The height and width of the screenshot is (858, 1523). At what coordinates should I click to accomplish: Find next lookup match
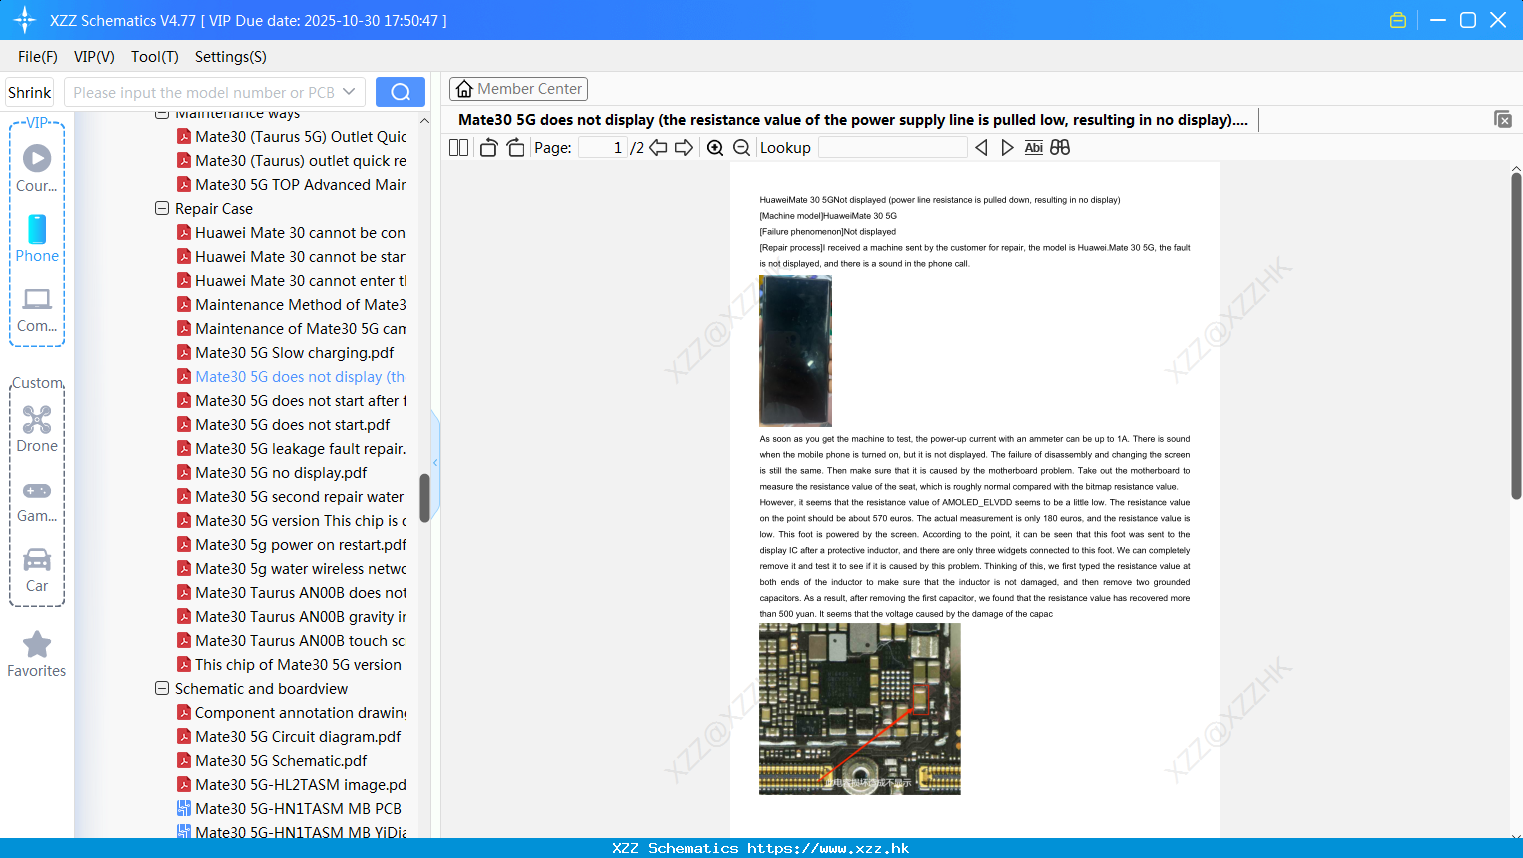click(x=1007, y=147)
